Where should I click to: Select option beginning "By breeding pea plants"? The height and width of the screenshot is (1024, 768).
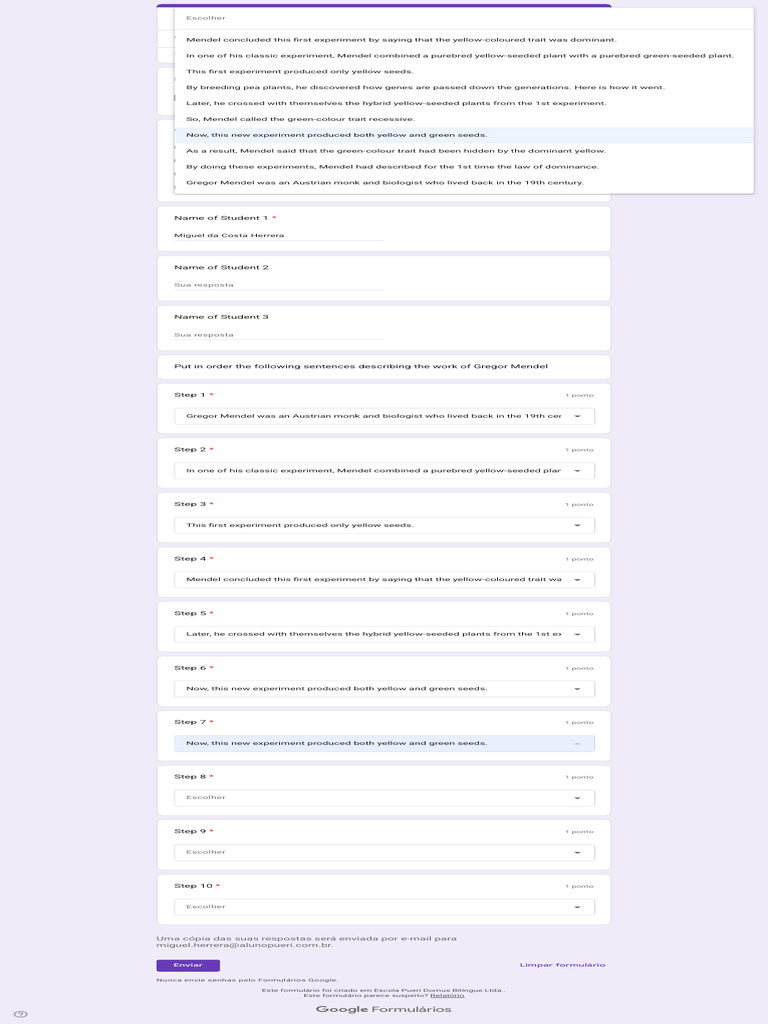click(x=425, y=87)
